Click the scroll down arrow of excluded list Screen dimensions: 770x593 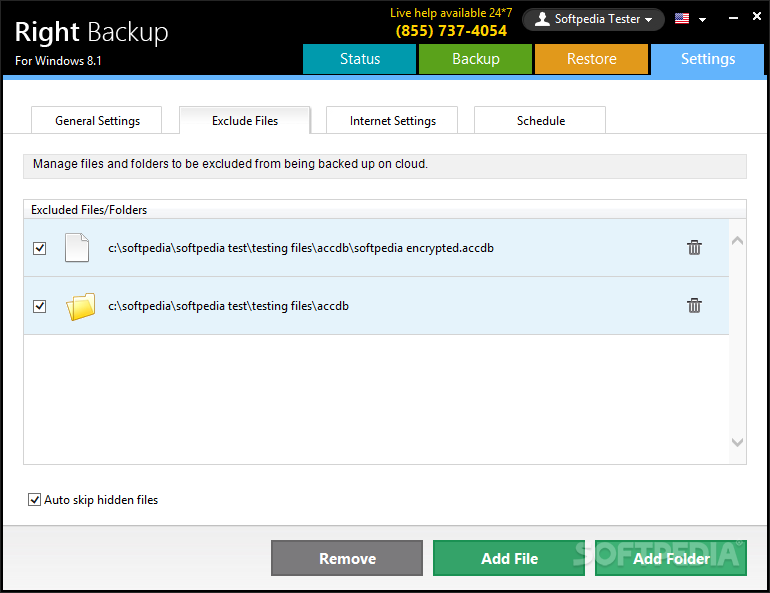[737, 442]
